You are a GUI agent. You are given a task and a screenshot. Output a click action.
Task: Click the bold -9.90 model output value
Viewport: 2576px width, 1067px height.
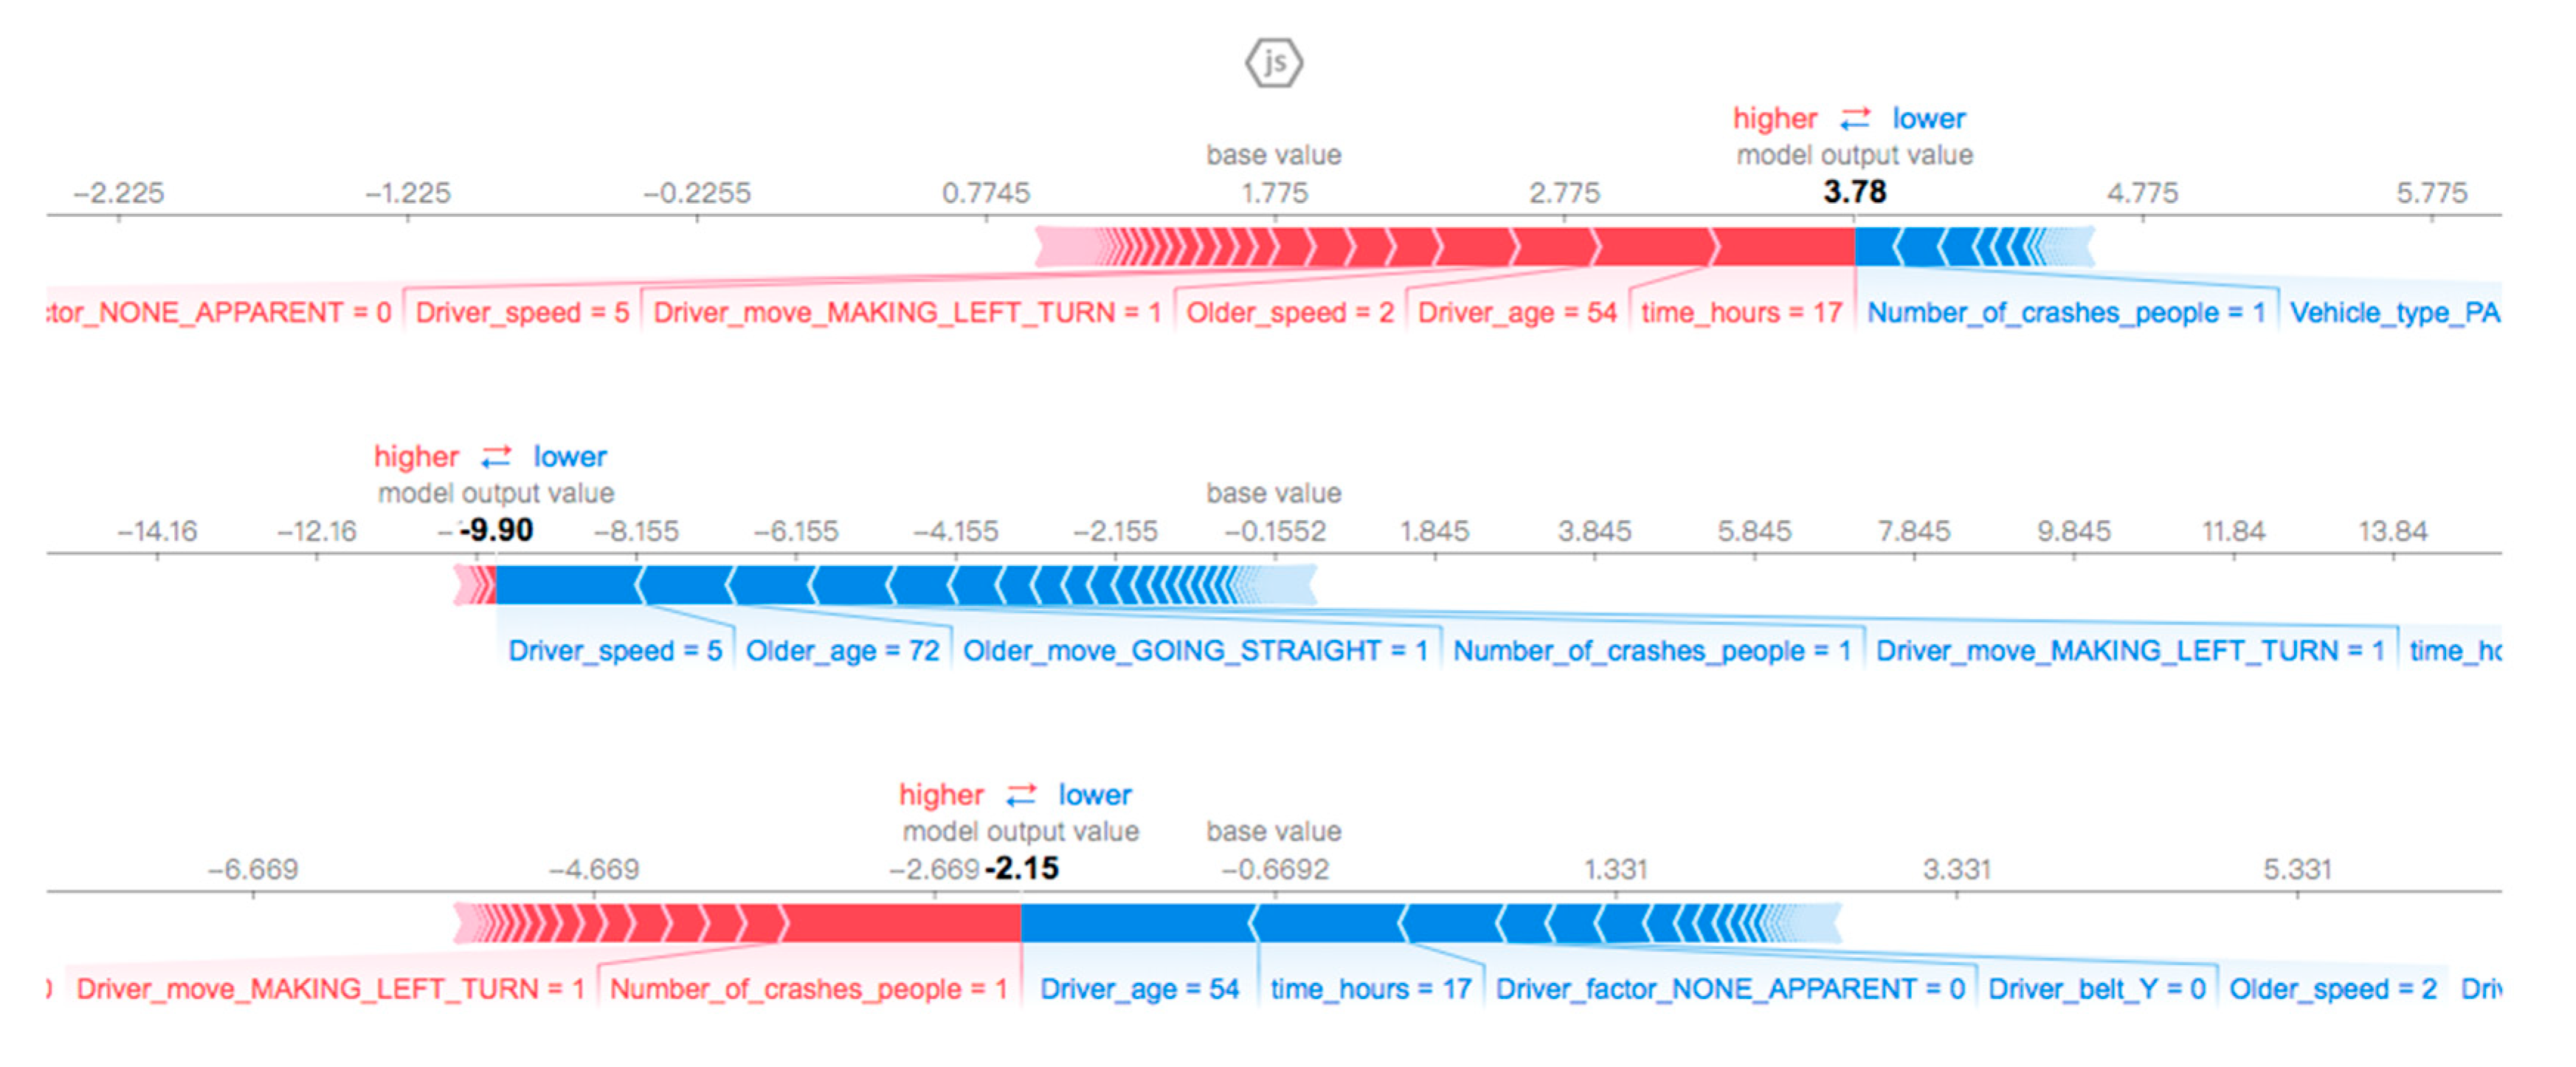click(x=496, y=529)
